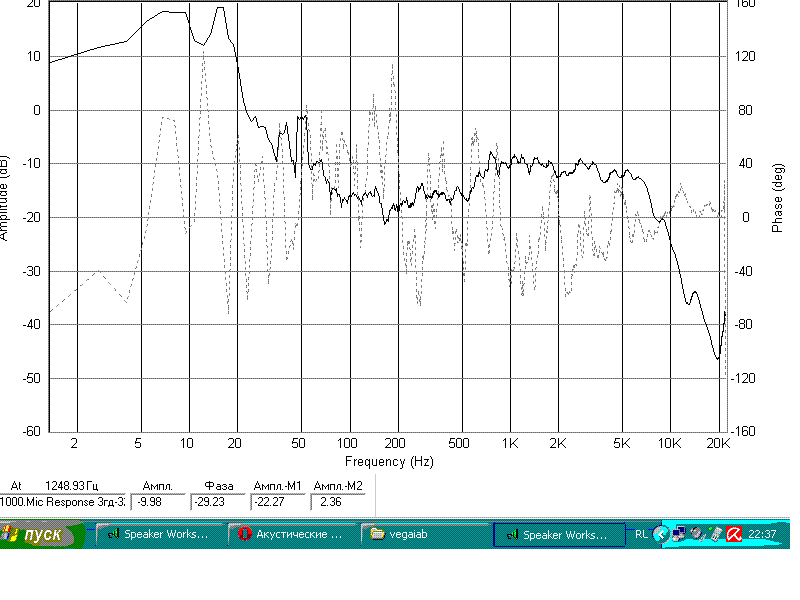The image size is (800, 600).
Task: Click the 22:37 system clock
Action: point(762,534)
